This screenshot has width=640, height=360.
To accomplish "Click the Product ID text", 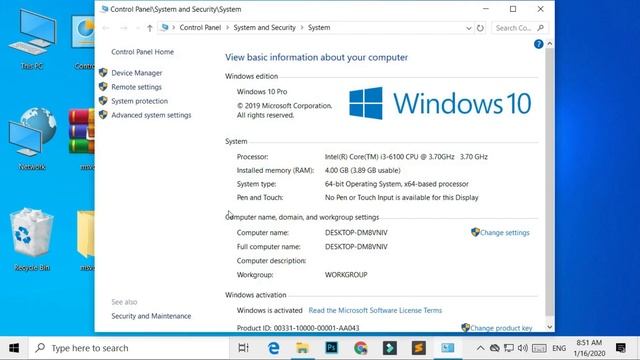I will [x=298, y=328].
